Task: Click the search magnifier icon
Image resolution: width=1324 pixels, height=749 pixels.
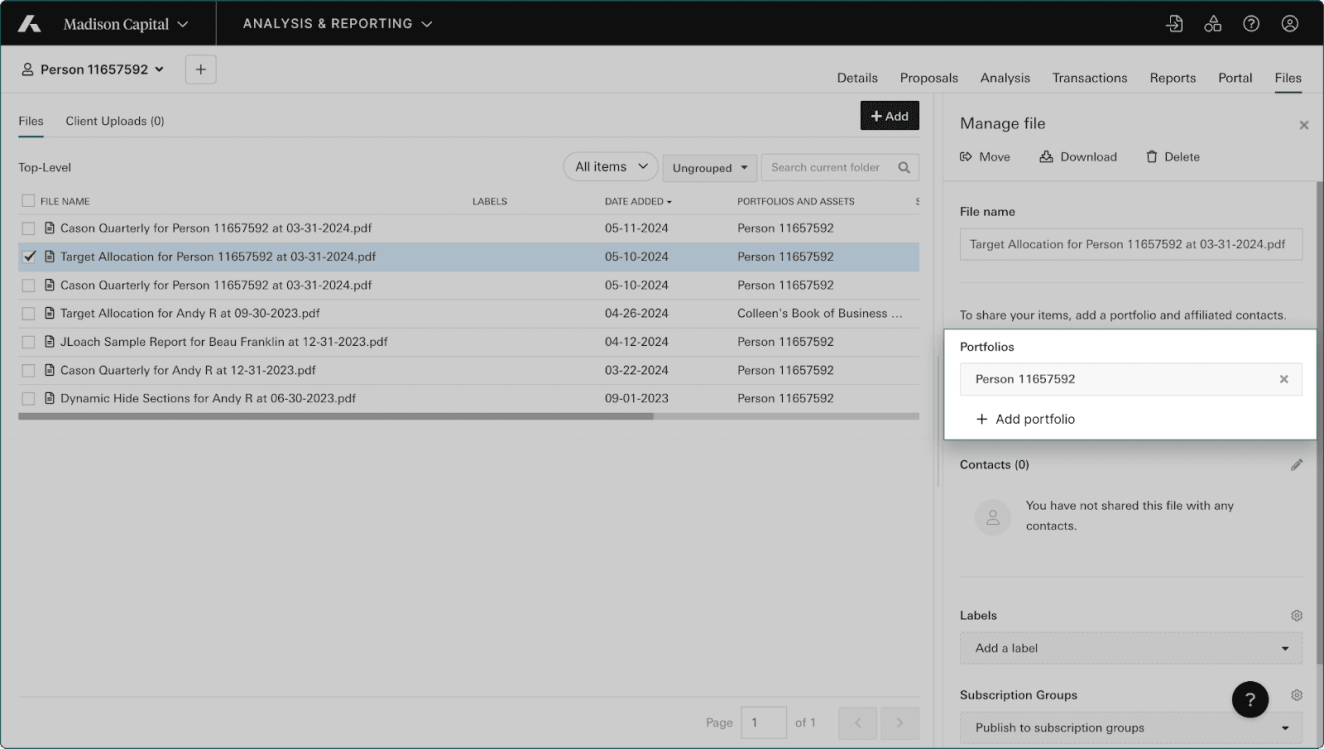Action: [904, 168]
